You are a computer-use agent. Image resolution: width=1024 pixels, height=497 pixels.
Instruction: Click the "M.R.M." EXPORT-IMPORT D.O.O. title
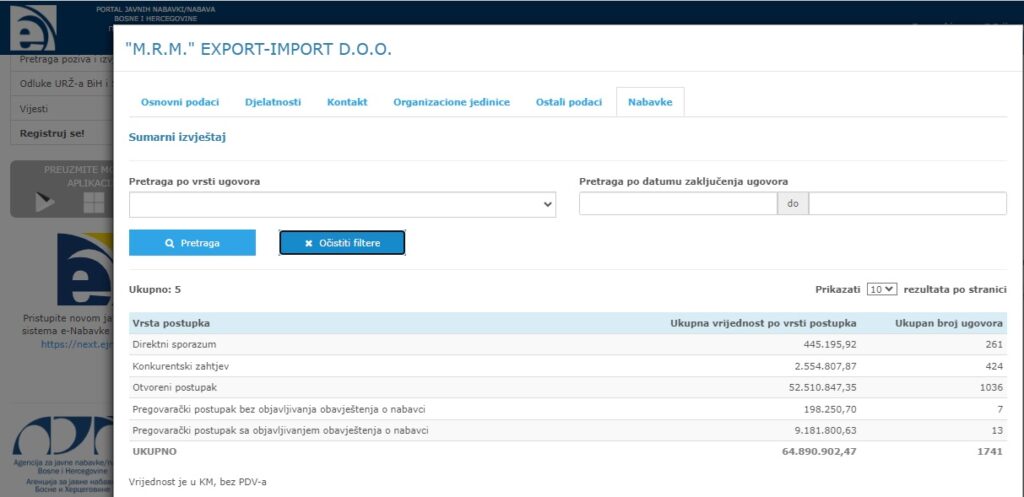258,50
